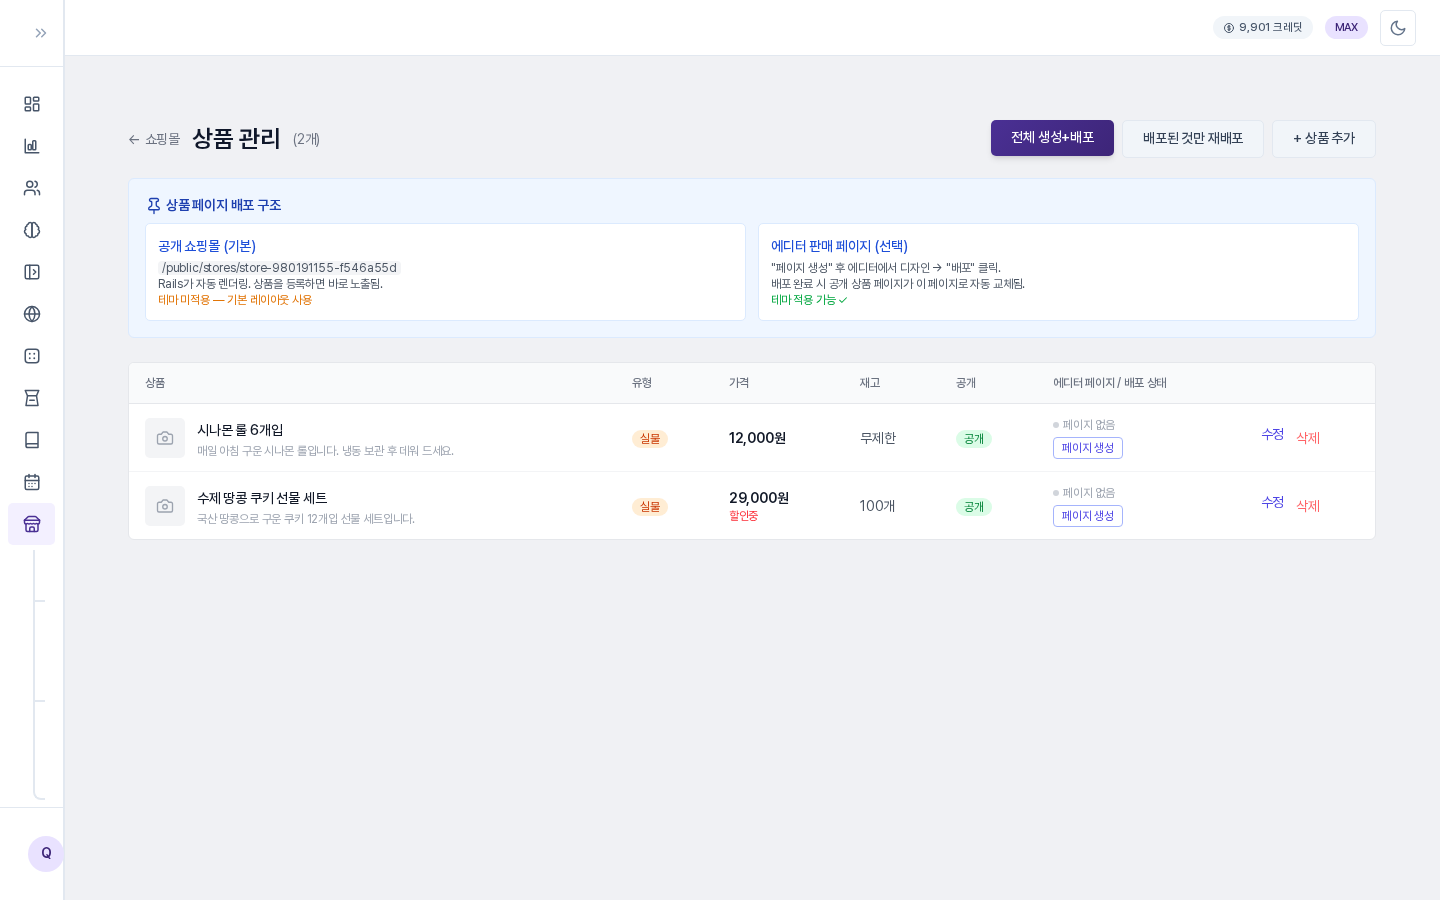This screenshot has width=1440, height=900.
Task: Open the users icon in sidebar
Action: pos(32,188)
